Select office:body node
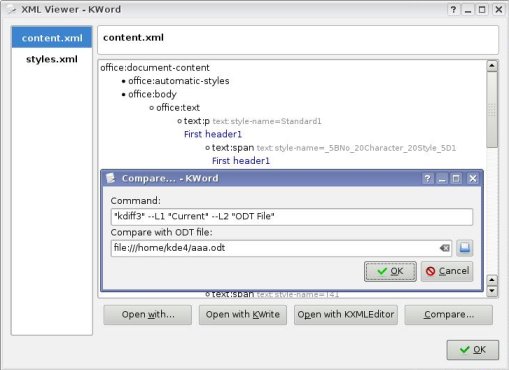 (152, 94)
